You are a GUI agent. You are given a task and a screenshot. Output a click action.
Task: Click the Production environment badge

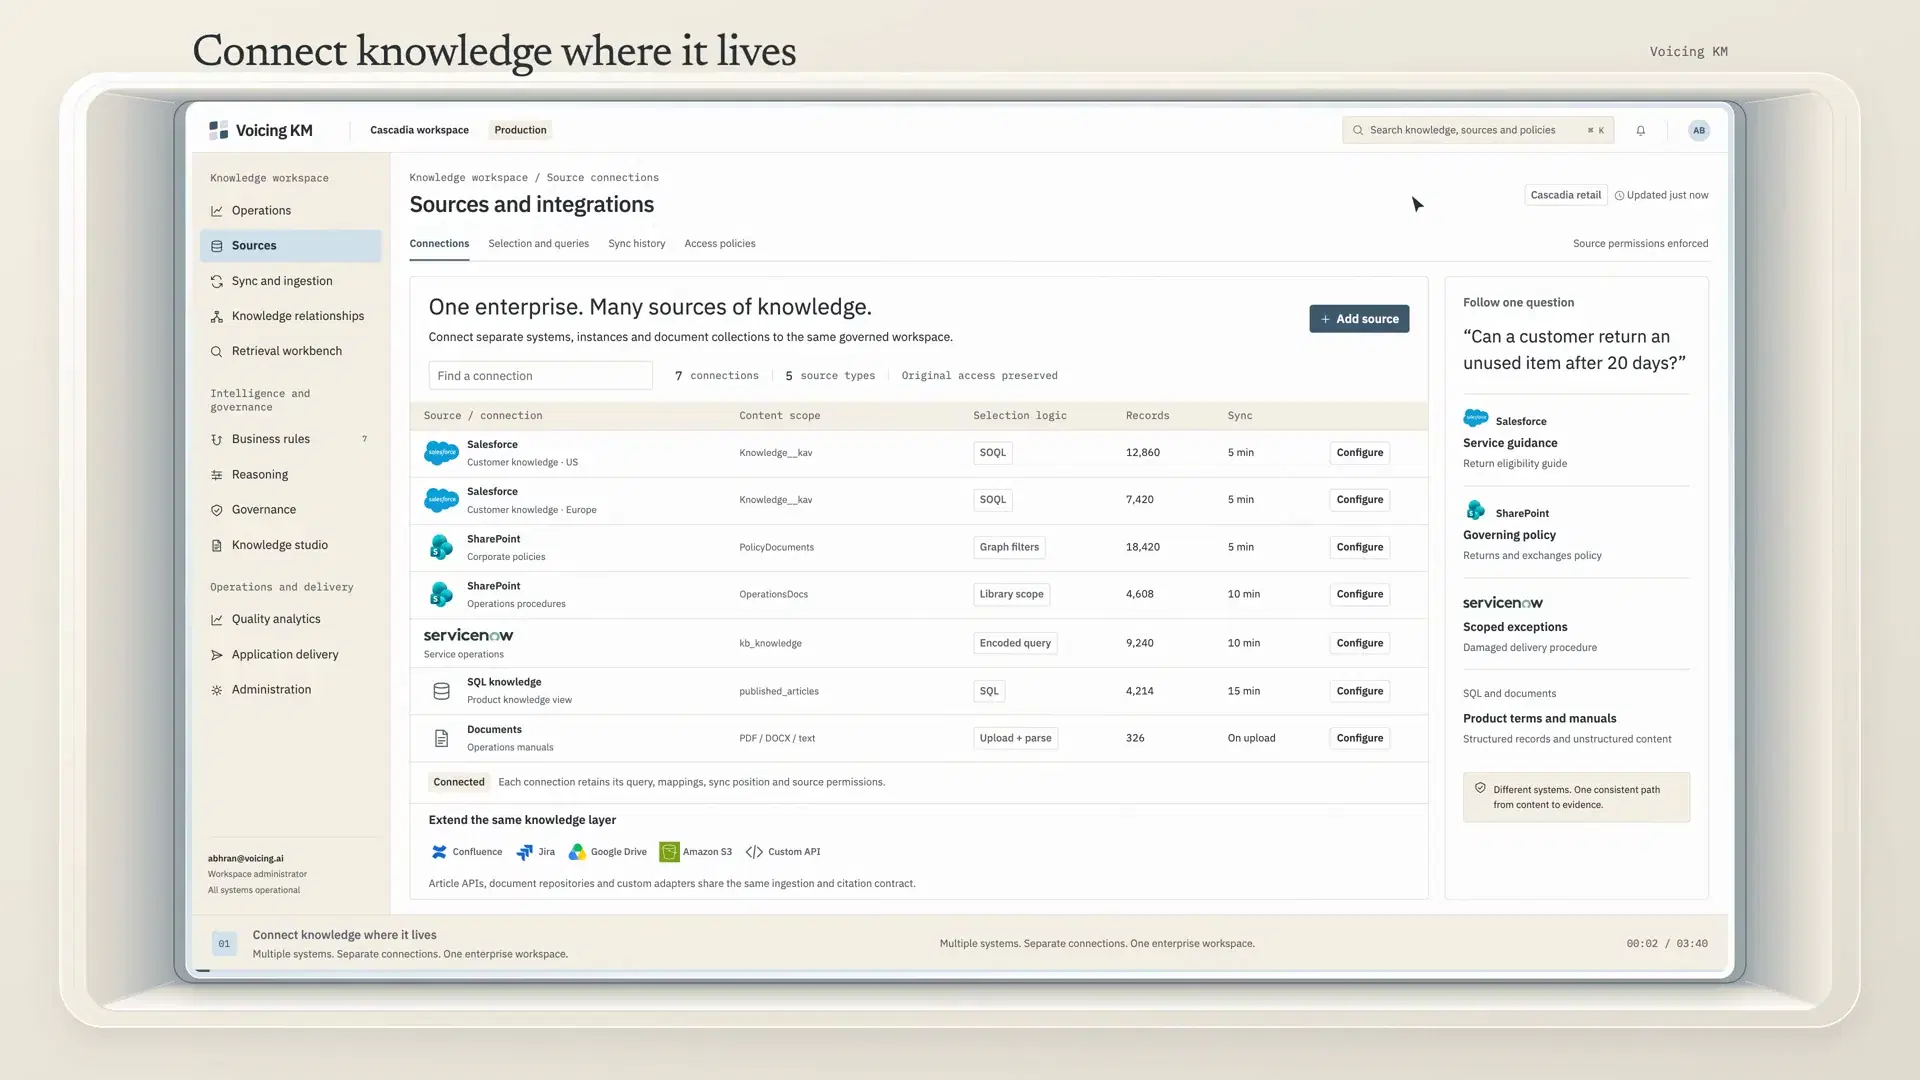point(520,130)
